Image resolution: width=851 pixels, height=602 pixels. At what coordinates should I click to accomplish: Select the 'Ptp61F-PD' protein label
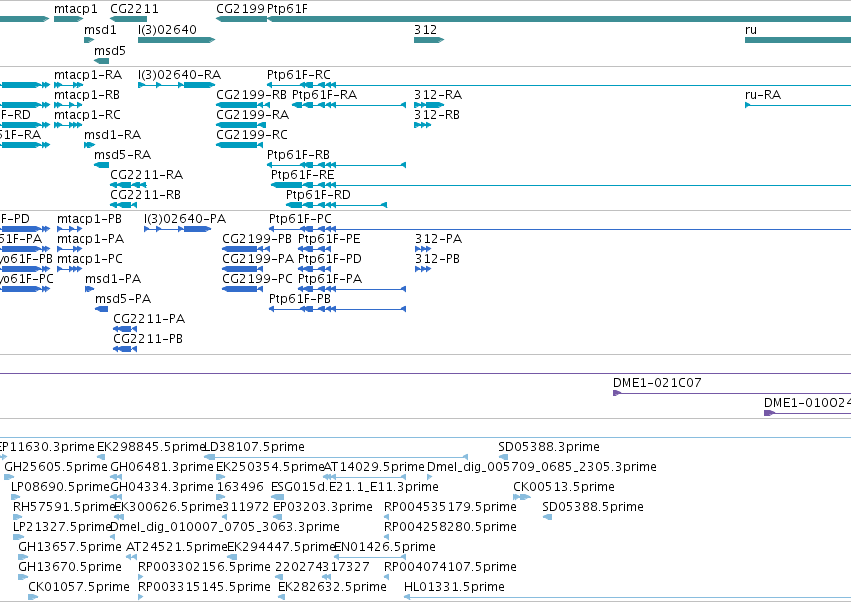329,258
